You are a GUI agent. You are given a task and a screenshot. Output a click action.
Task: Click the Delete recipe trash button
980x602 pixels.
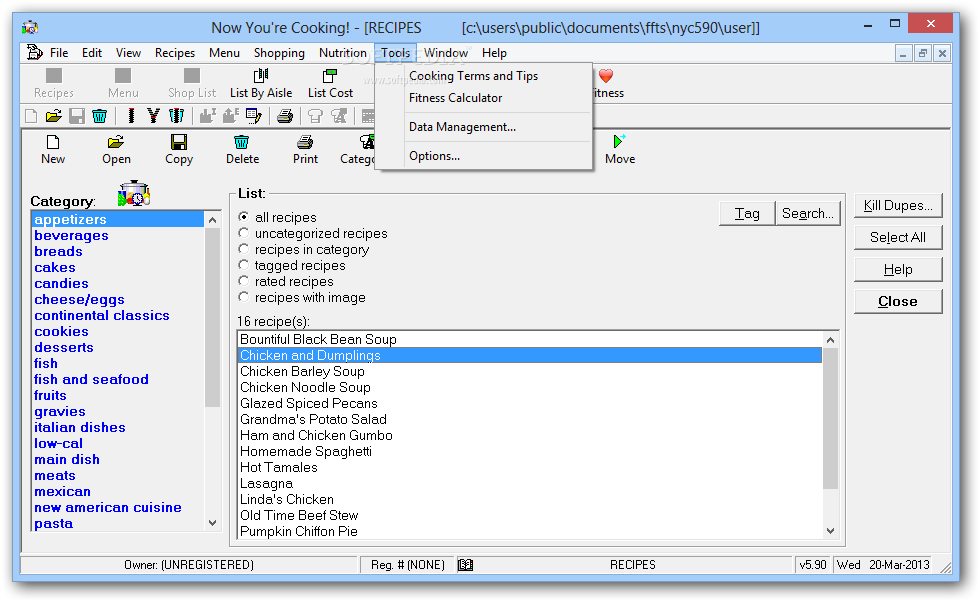(x=242, y=149)
